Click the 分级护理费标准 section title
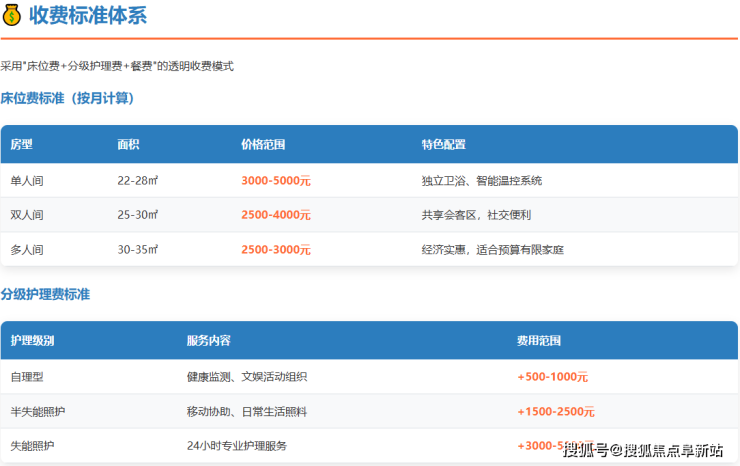The image size is (740, 466). [45, 294]
